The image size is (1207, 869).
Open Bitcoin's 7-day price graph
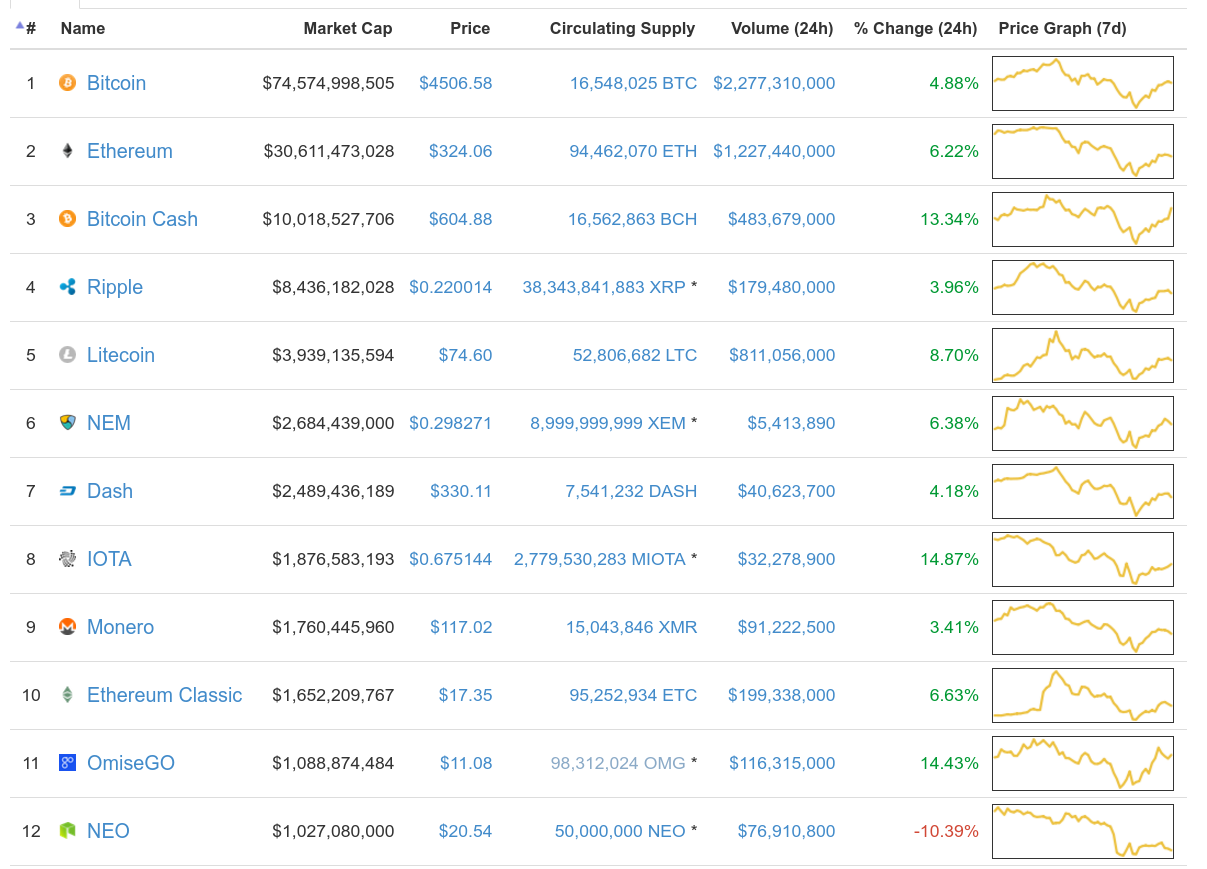tap(1083, 83)
